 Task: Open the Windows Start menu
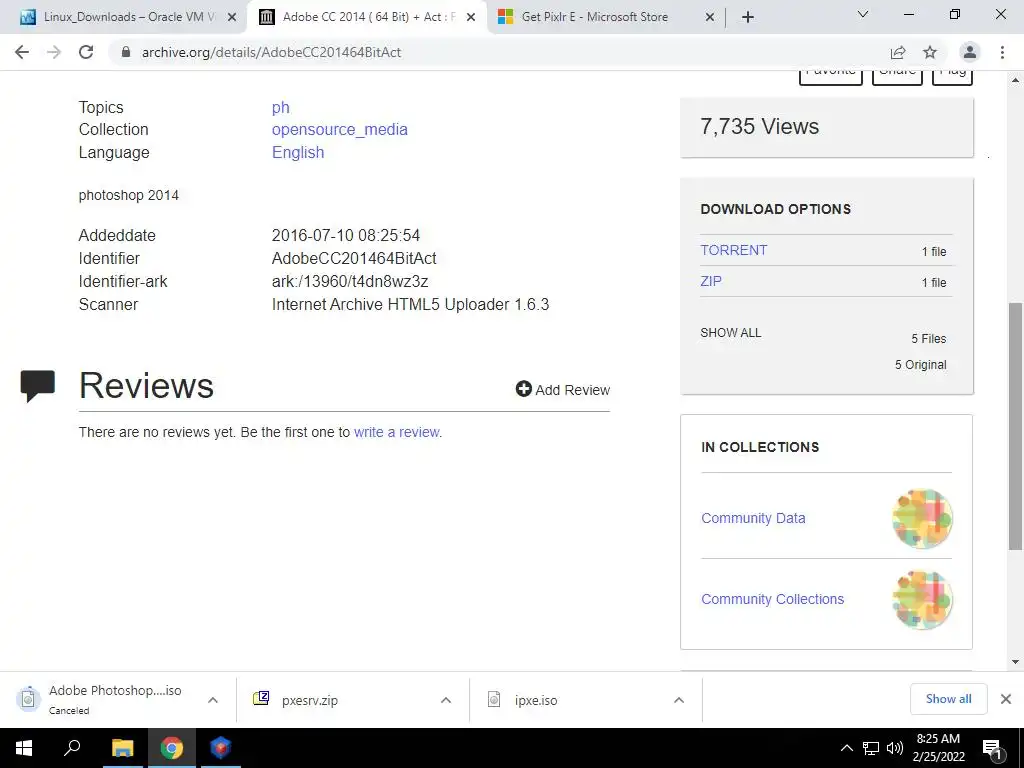(x=24, y=748)
